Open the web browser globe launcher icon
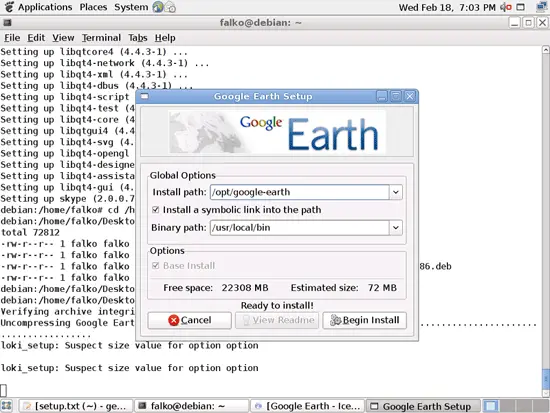 click(157, 7)
